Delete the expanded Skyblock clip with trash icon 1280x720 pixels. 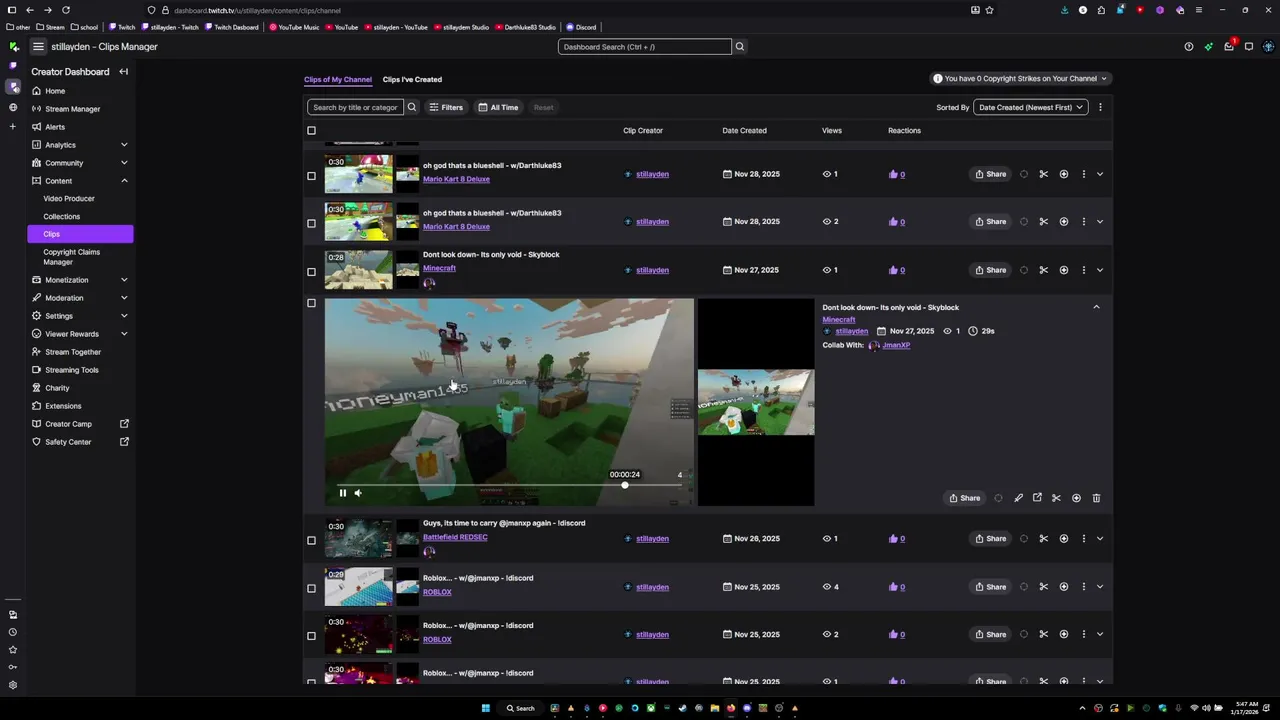[1096, 498]
